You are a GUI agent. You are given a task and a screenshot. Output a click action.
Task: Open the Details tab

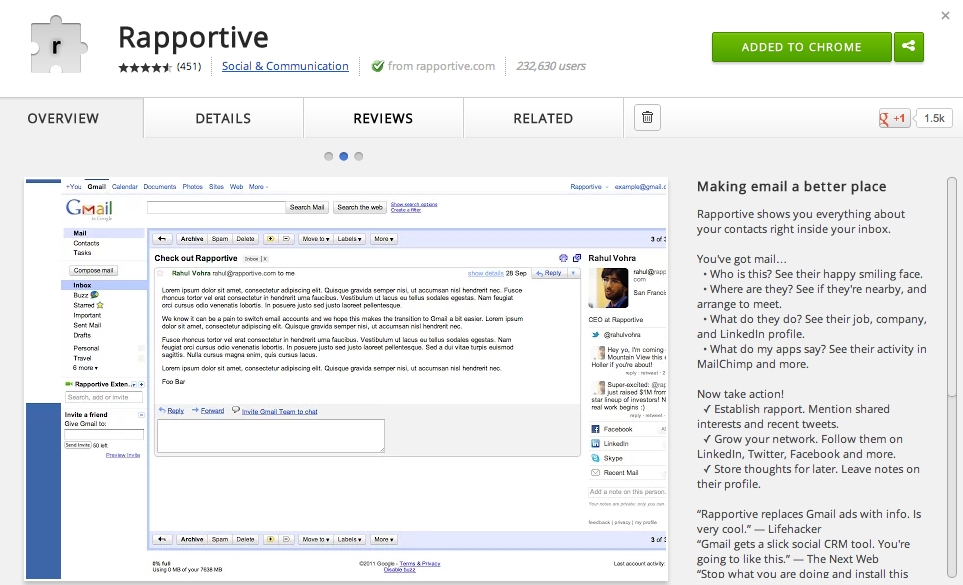coord(224,118)
